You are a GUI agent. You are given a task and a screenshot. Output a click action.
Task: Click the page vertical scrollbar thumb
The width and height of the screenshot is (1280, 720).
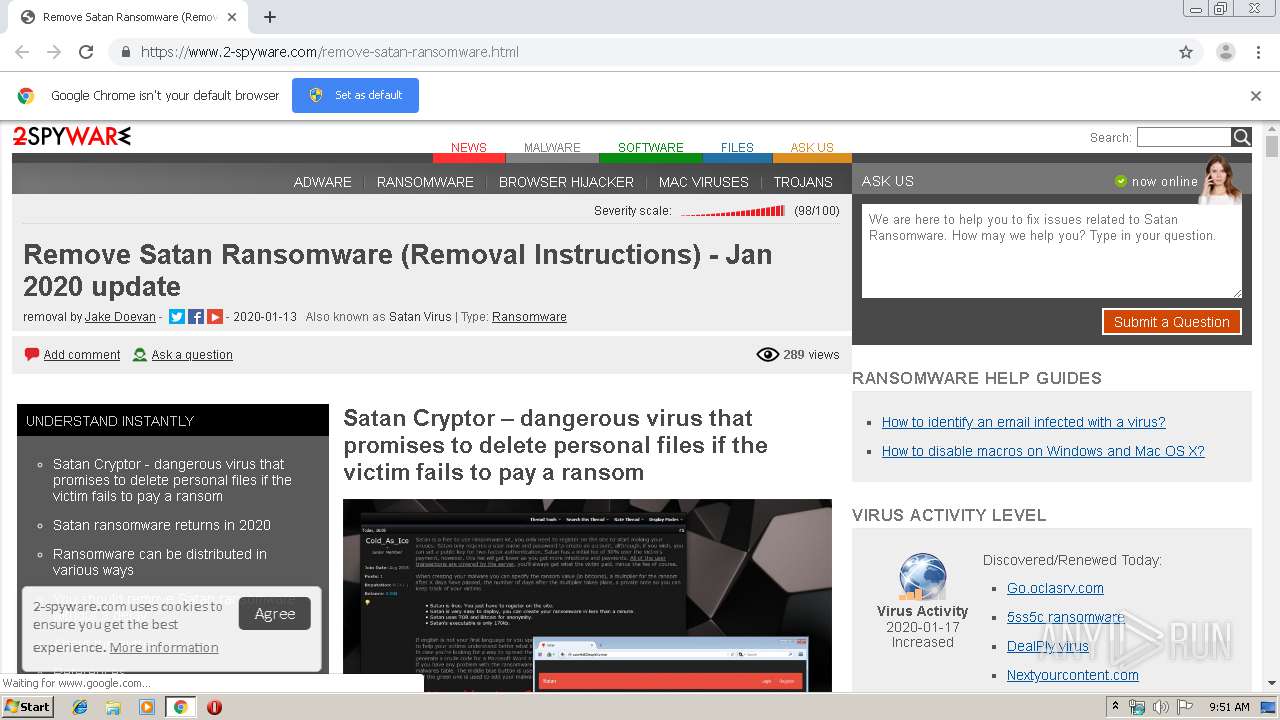click(x=1271, y=146)
